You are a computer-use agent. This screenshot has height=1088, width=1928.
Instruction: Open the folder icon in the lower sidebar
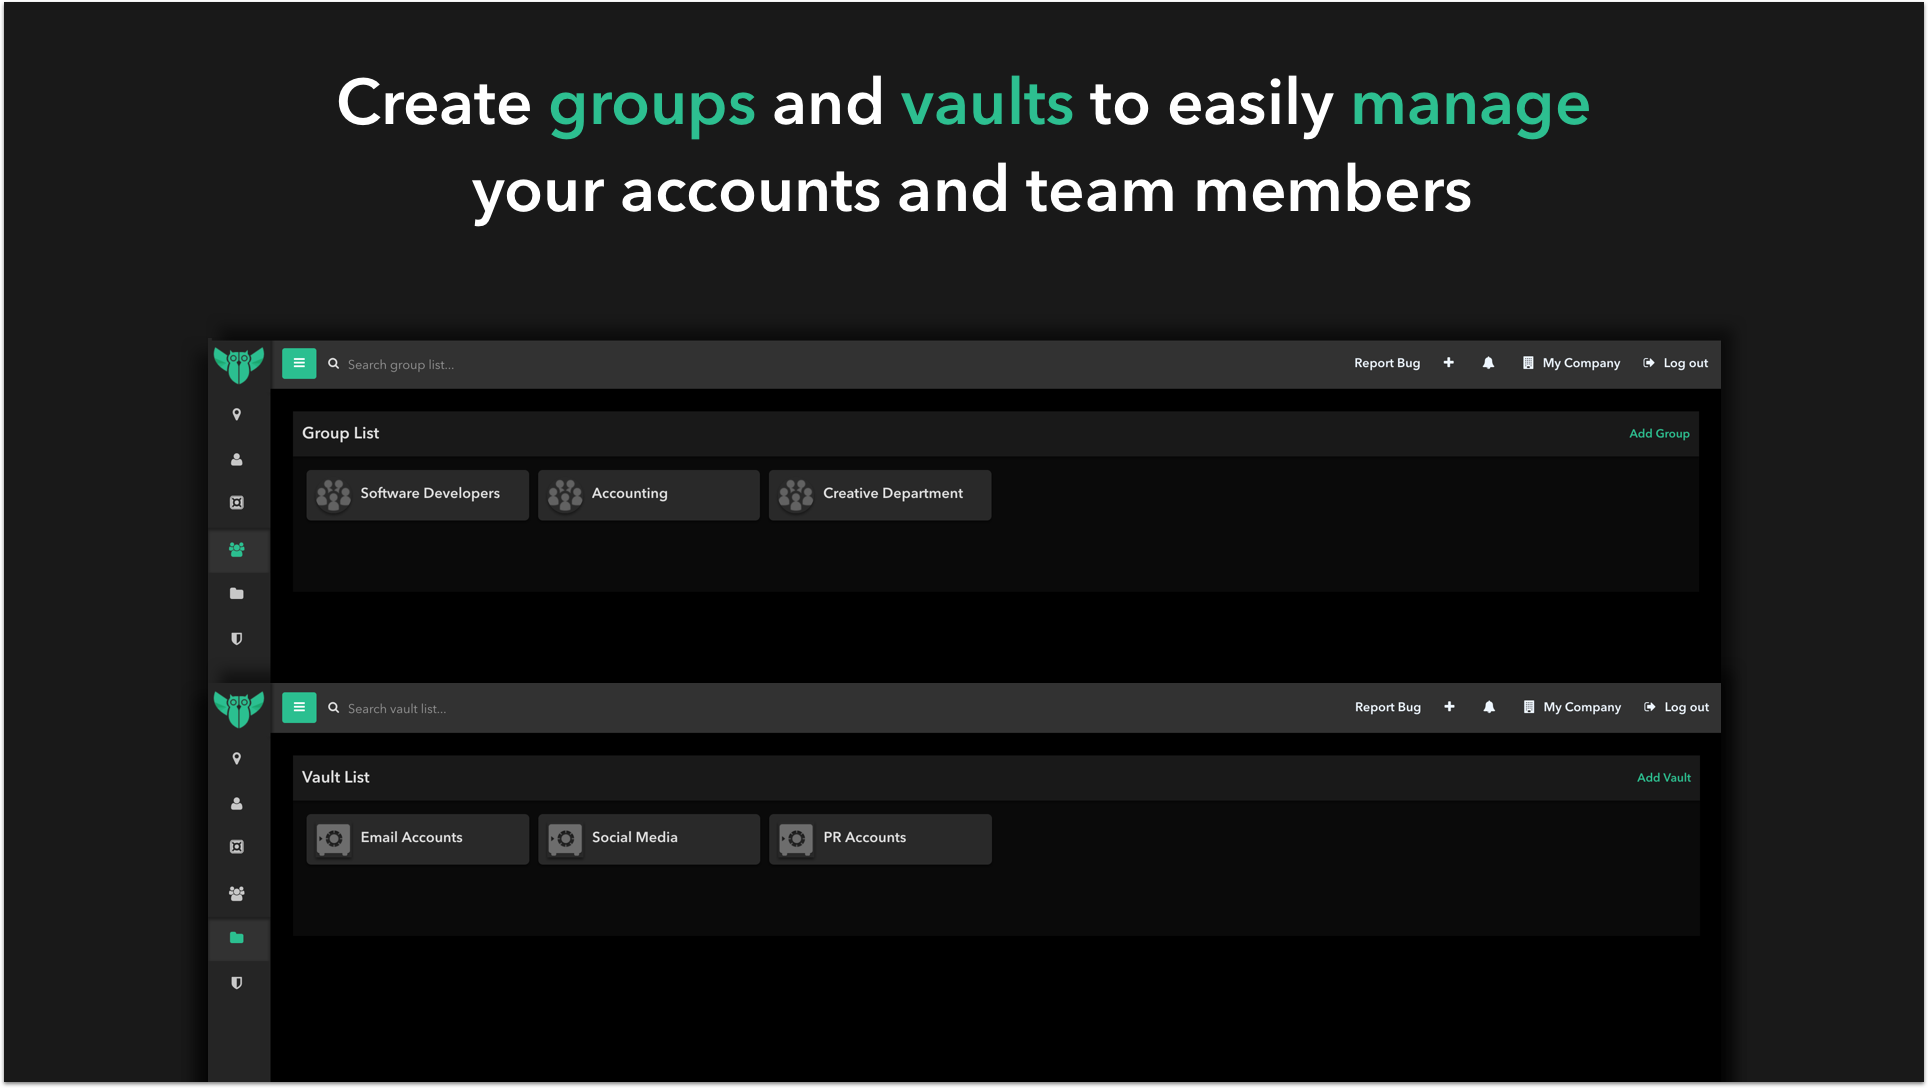click(x=237, y=938)
